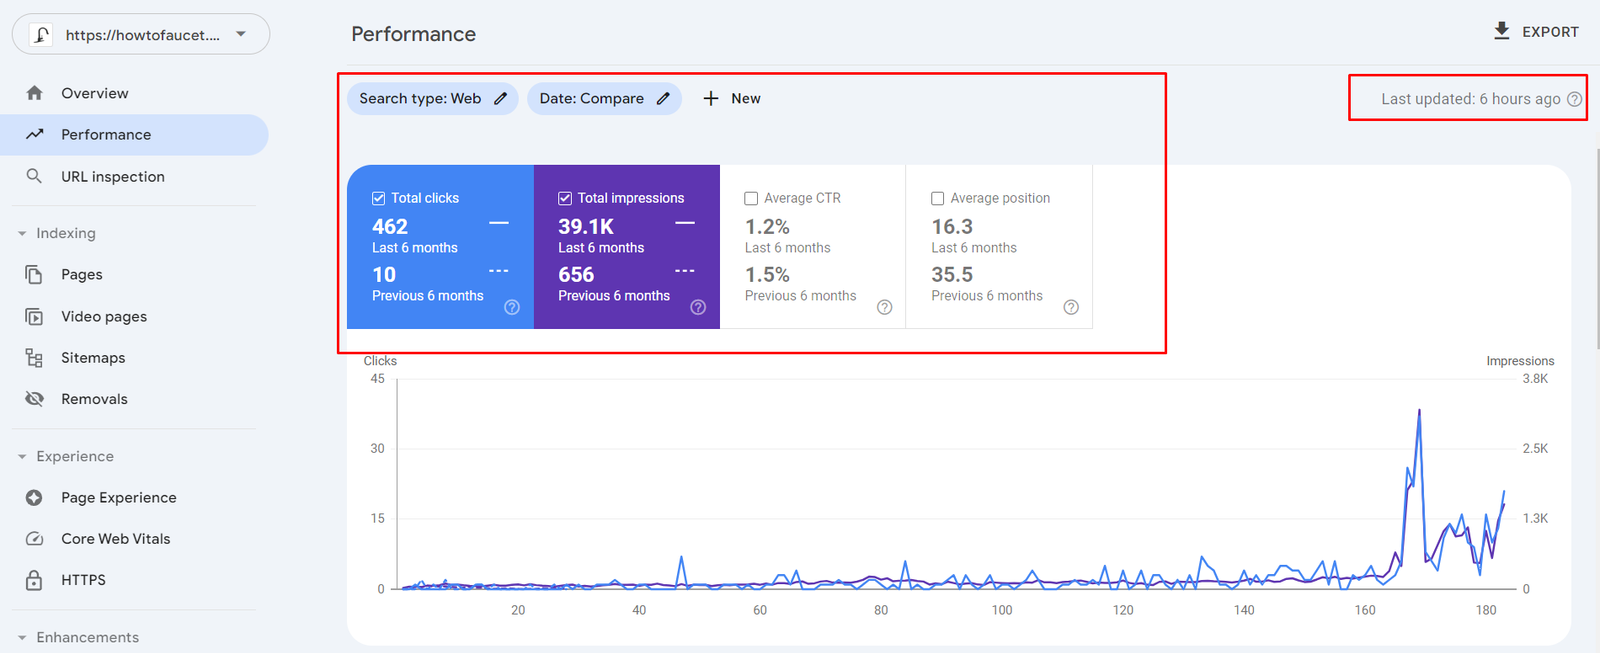Screen dimensions: 1600x653
Task: Click the help icon in Total clicks card
Action: pyautogui.click(x=512, y=307)
